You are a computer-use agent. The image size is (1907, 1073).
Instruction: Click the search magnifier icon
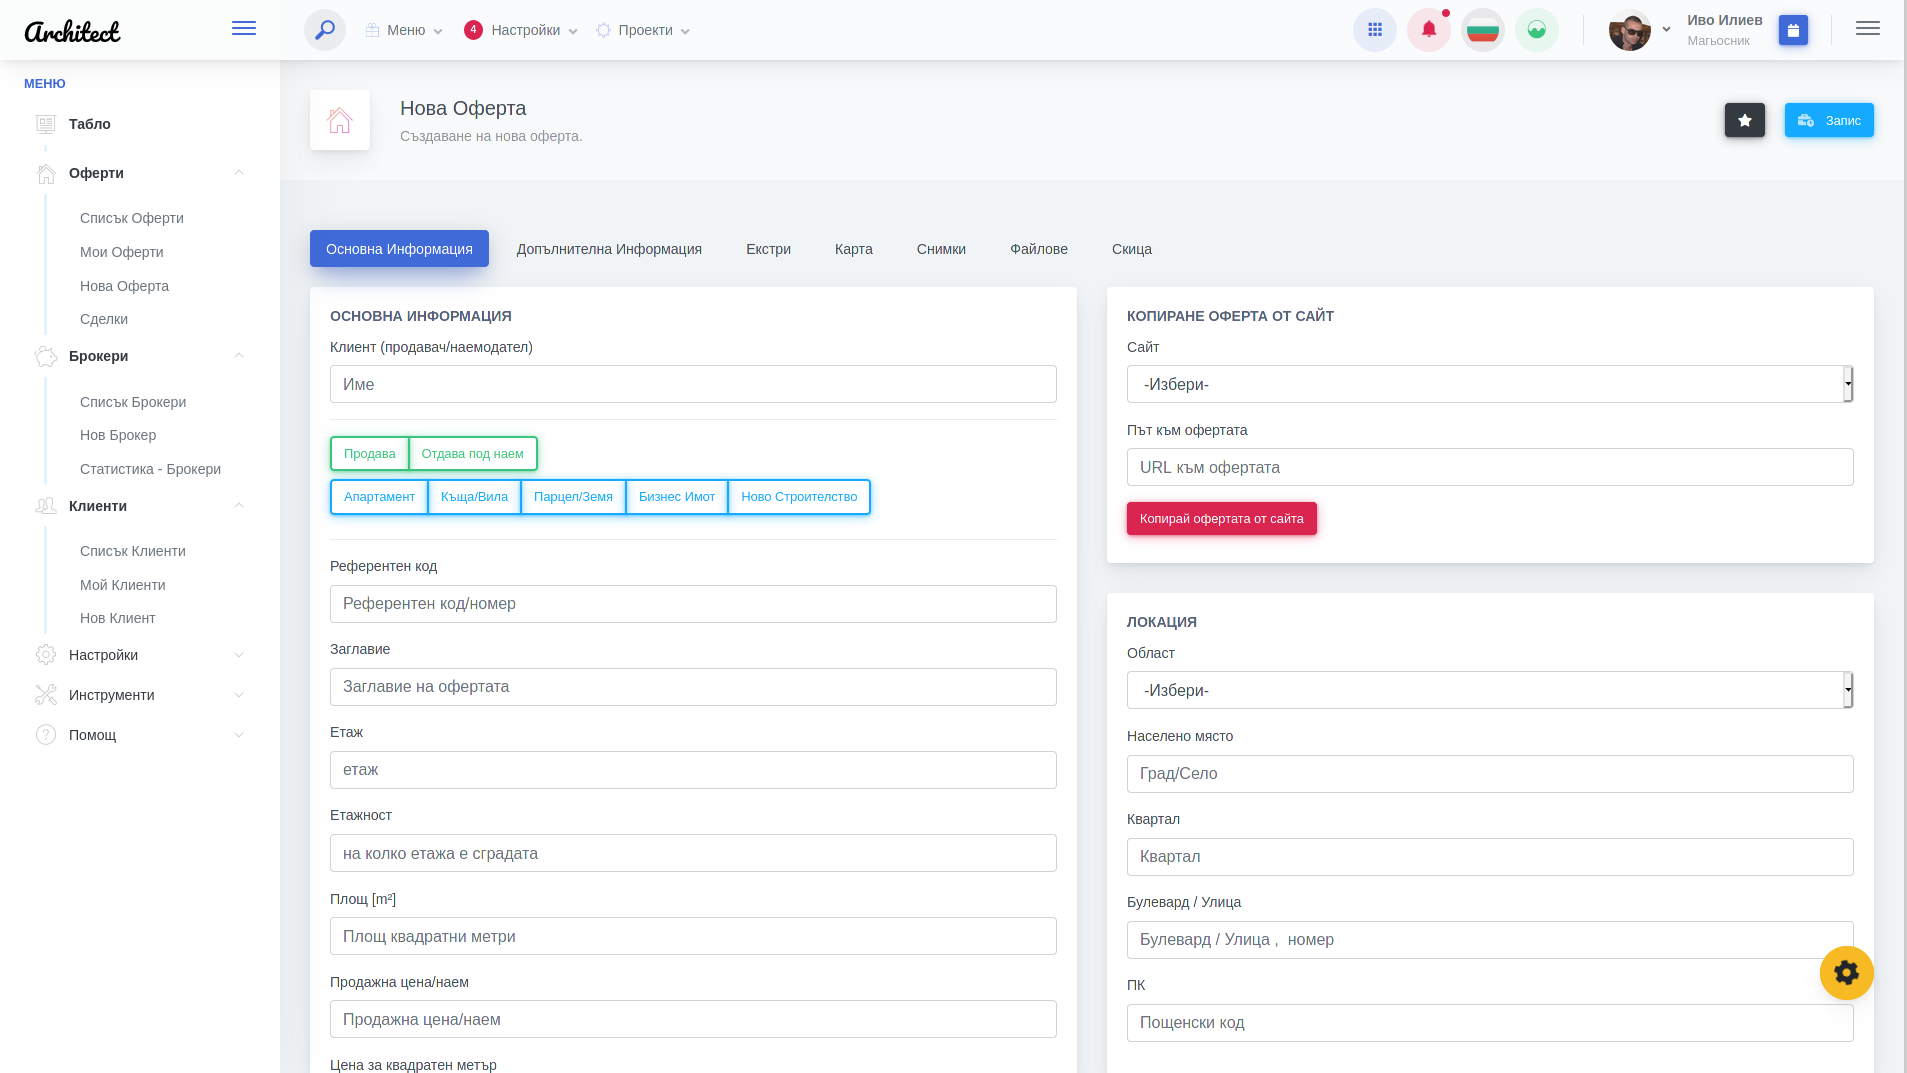tap(325, 30)
